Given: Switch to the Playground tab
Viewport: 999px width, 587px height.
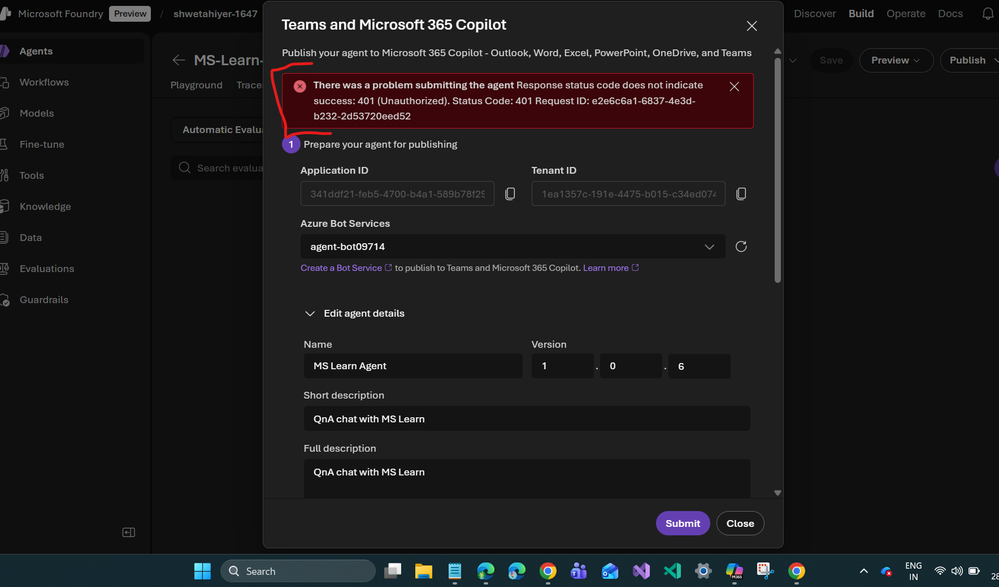Looking at the screenshot, I should point(196,85).
